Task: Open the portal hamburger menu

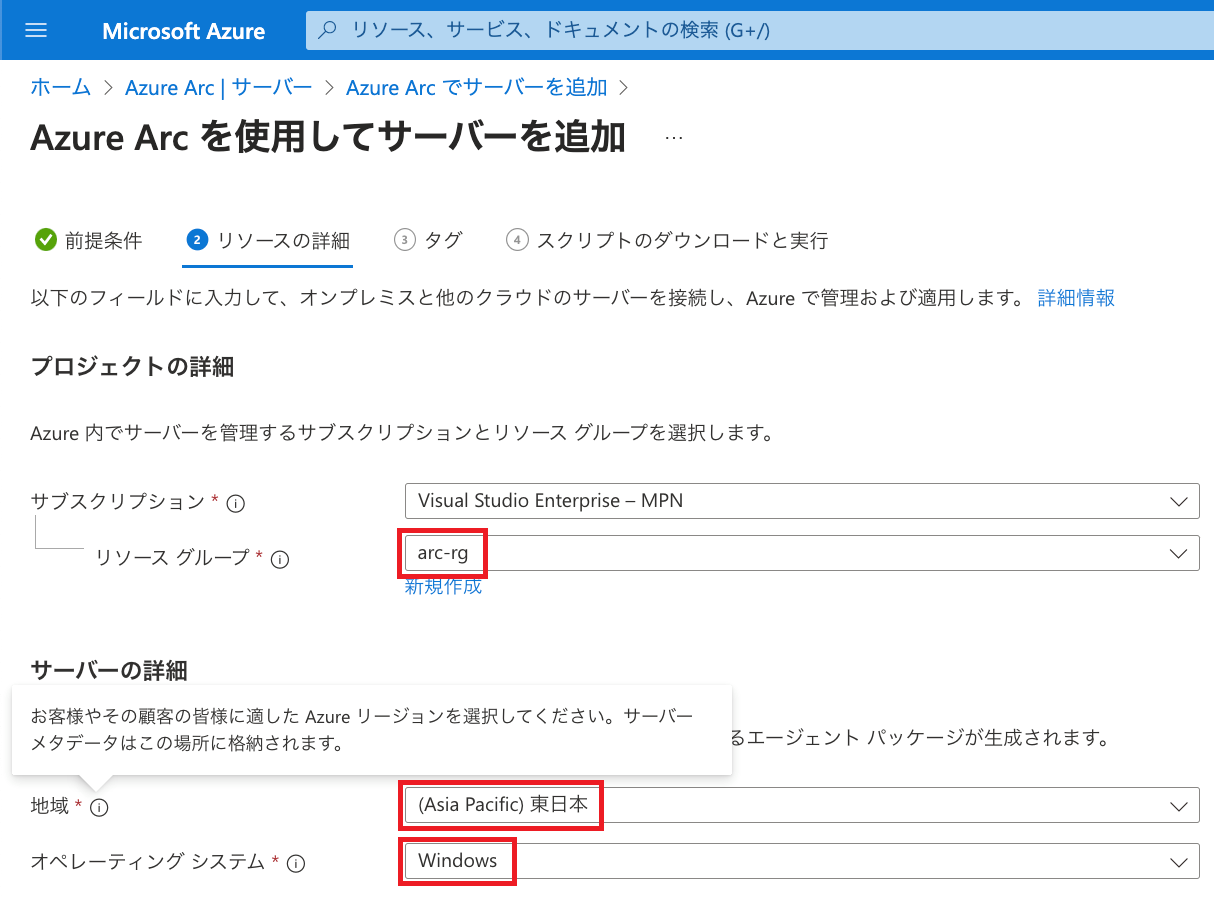Action: click(x=36, y=30)
